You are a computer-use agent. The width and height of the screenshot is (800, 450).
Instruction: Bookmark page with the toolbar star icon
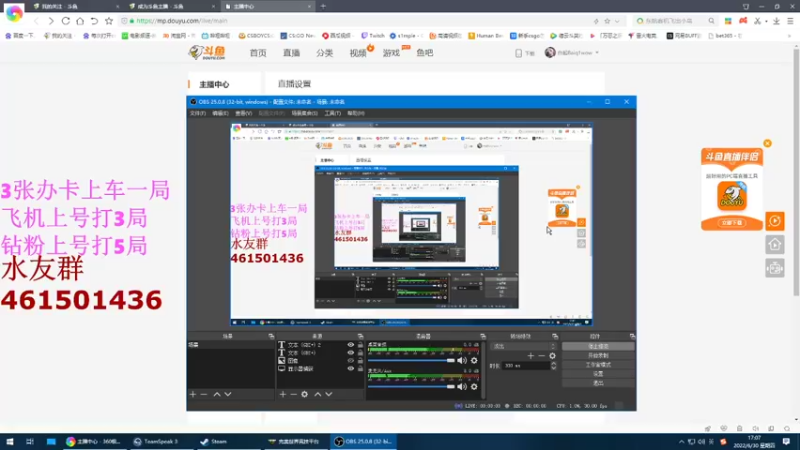pos(109,21)
